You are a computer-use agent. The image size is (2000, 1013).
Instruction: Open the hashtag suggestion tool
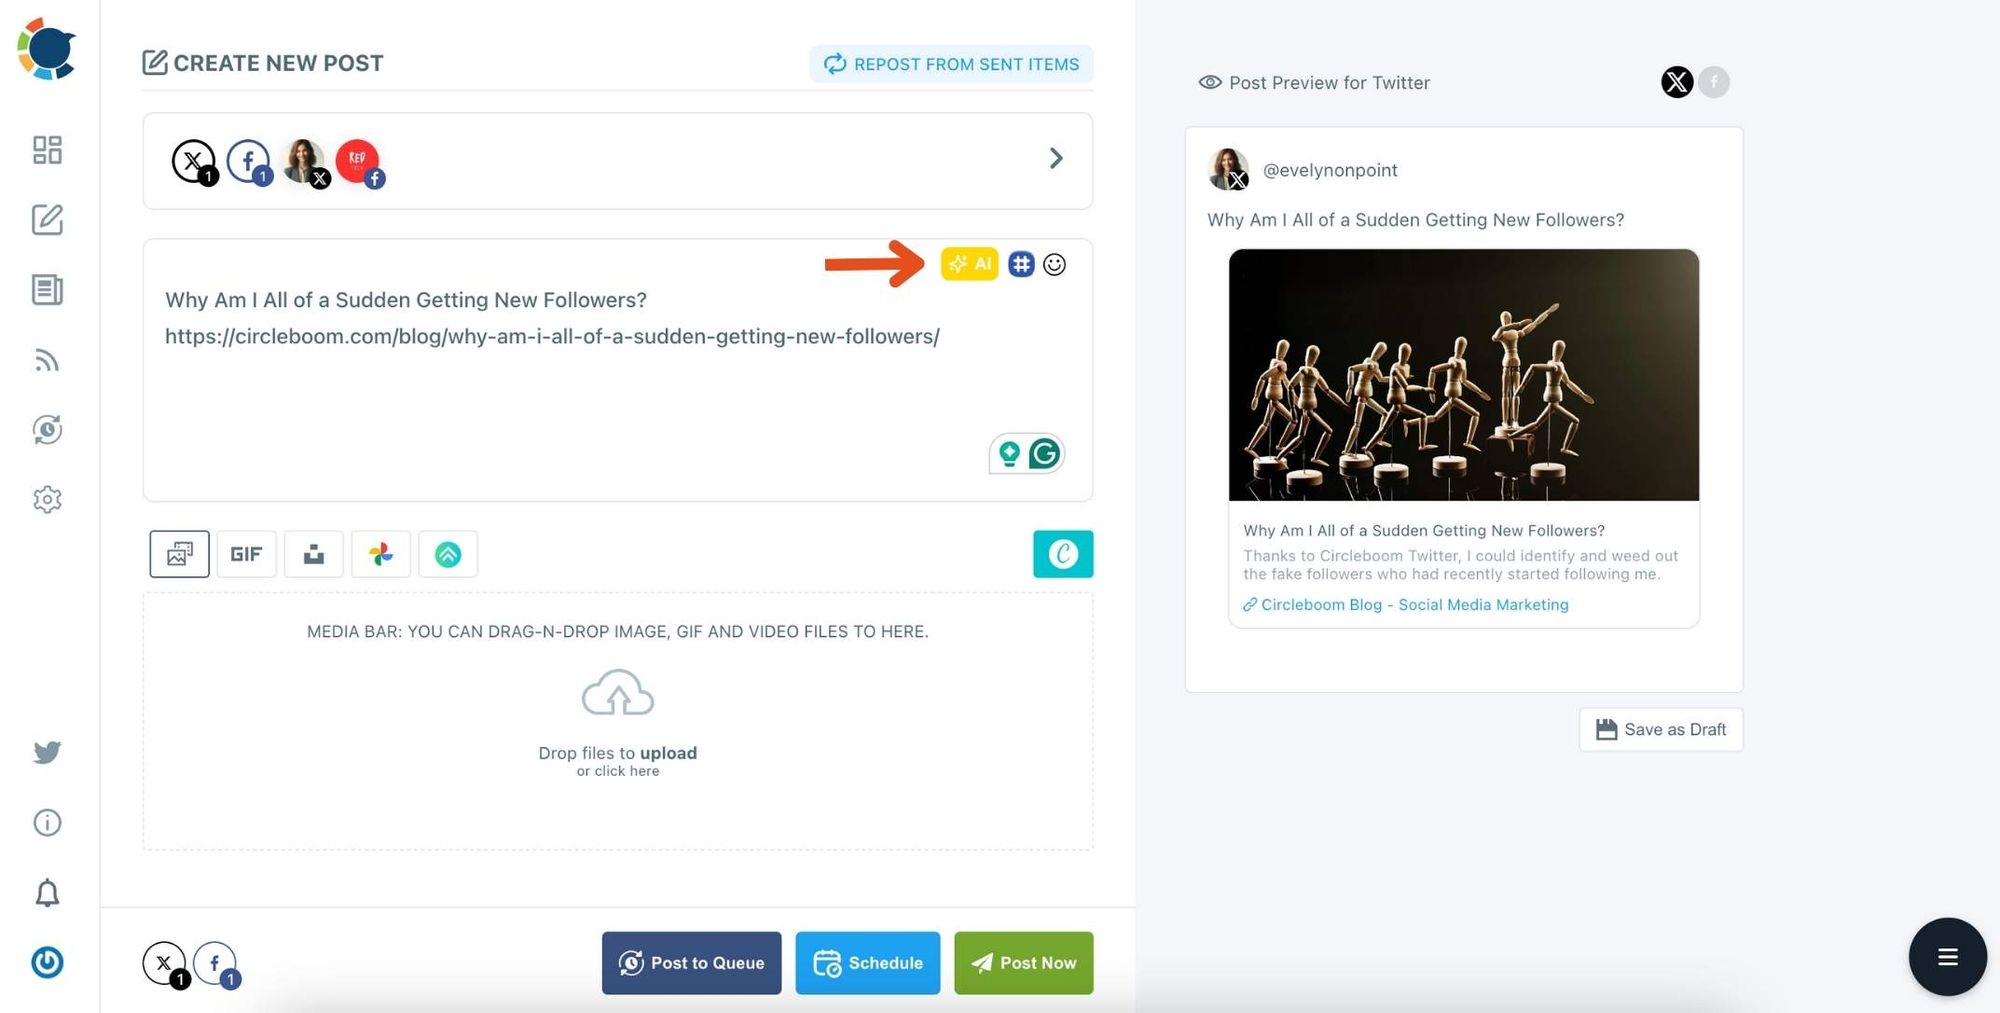tap(1021, 264)
